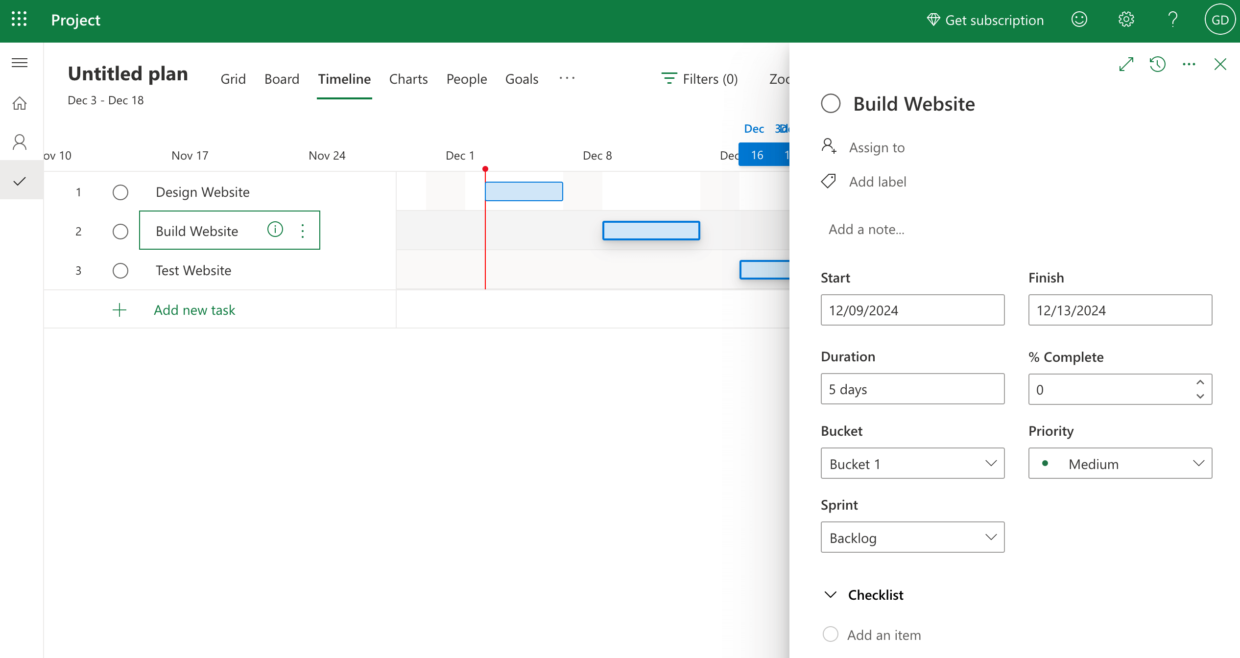Open the app launcher grid icon
1240x658 pixels.
(x=19, y=19)
